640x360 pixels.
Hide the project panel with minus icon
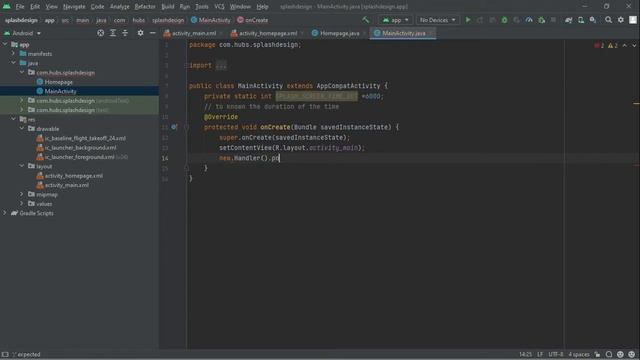click(x=153, y=33)
